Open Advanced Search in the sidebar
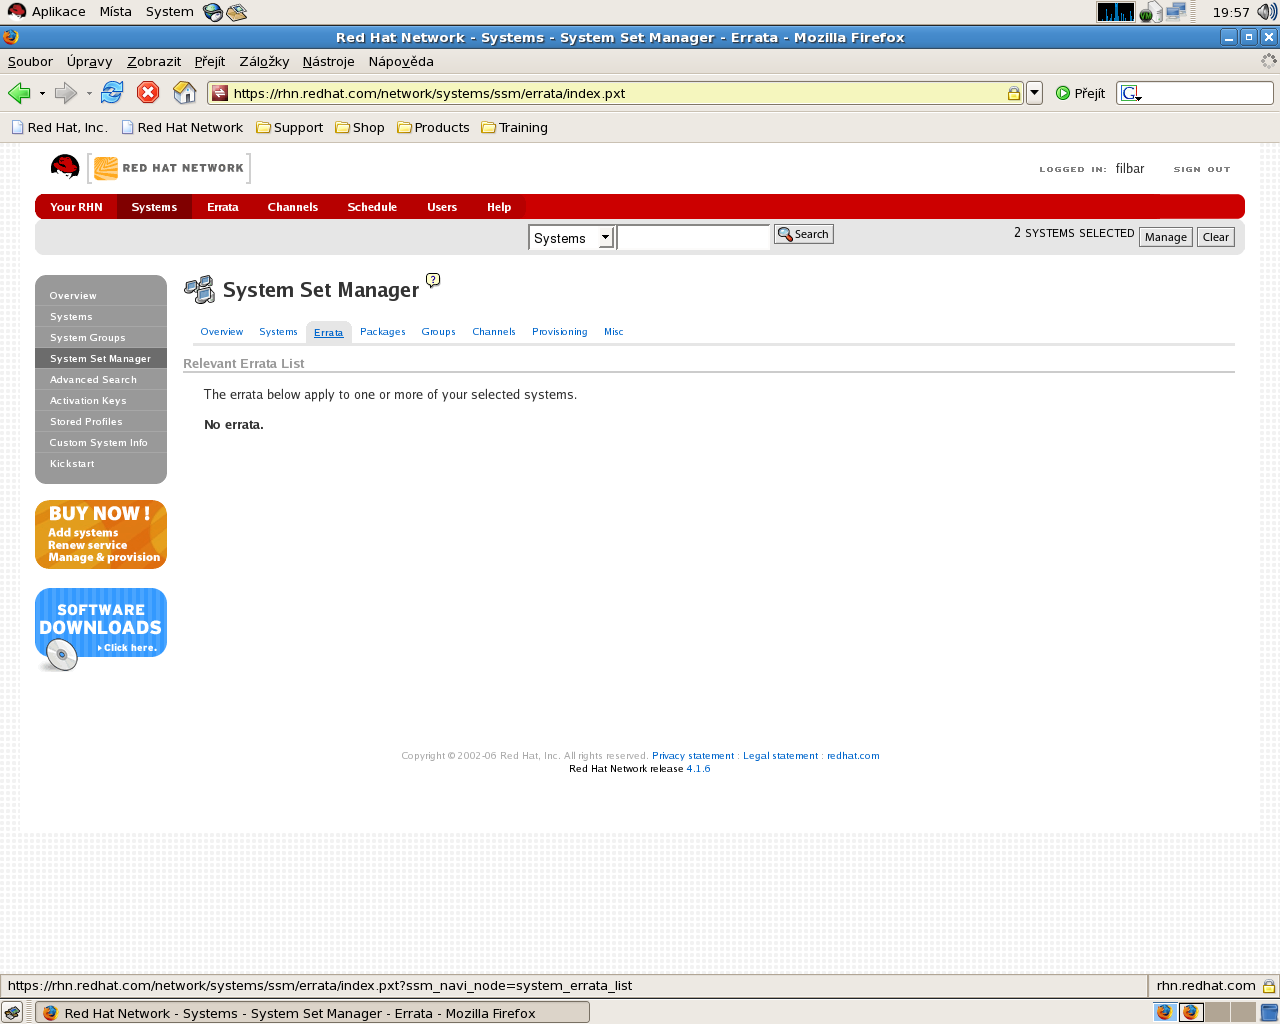Viewport: 1280px width, 1024px height. pyautogui.click(x=101, y=380)
